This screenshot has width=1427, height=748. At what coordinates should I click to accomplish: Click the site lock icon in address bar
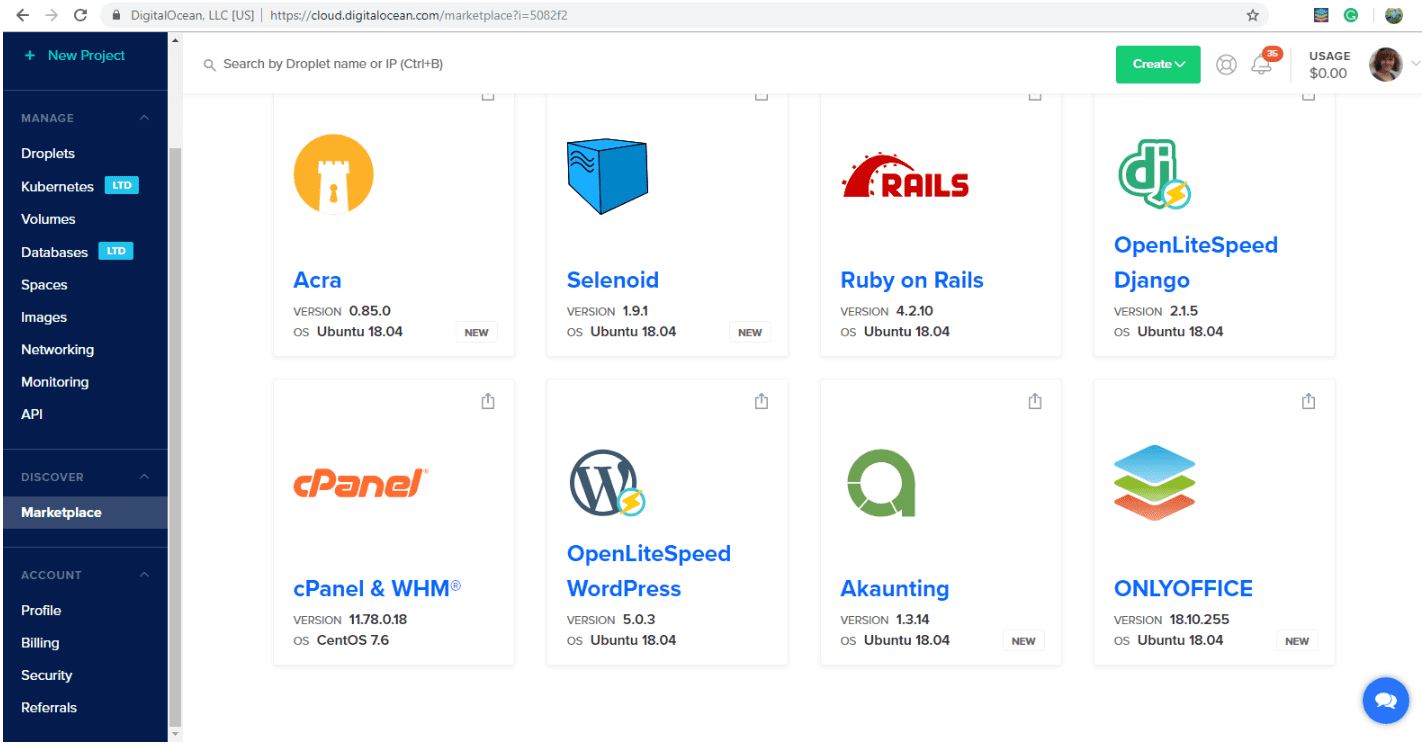pos(118,16)
